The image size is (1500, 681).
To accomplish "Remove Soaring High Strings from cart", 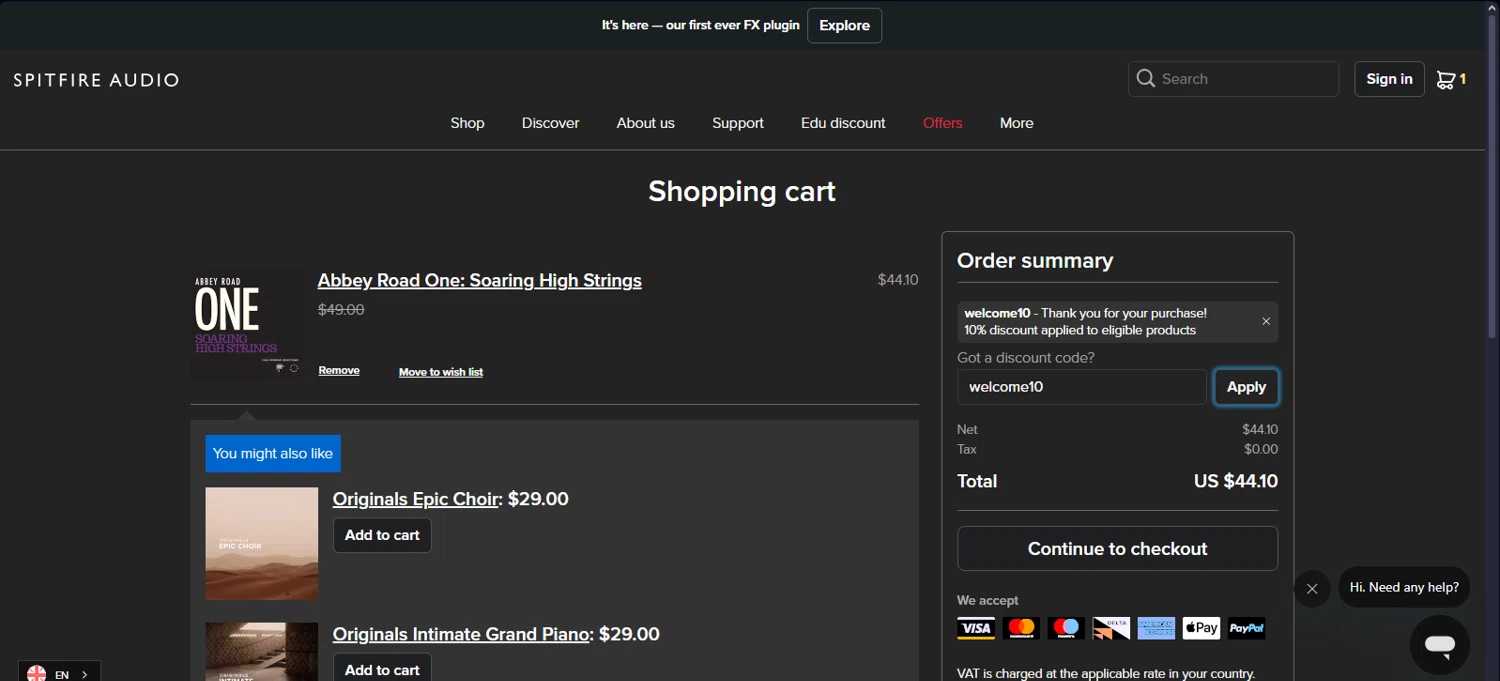I will (339, 370).
